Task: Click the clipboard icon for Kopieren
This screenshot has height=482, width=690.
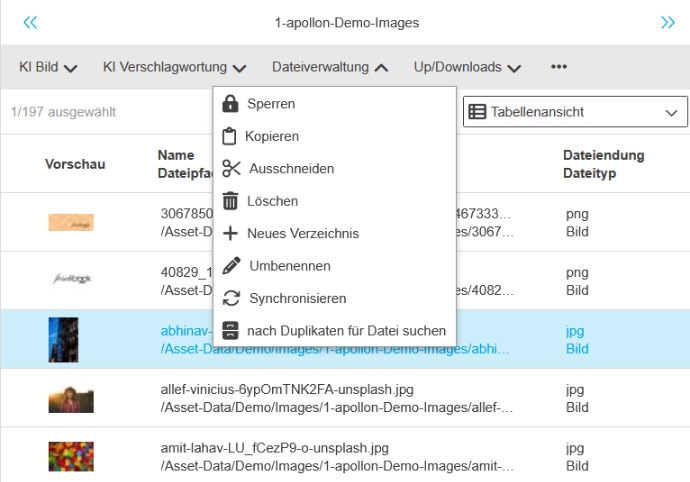Action: click(230, 136)
